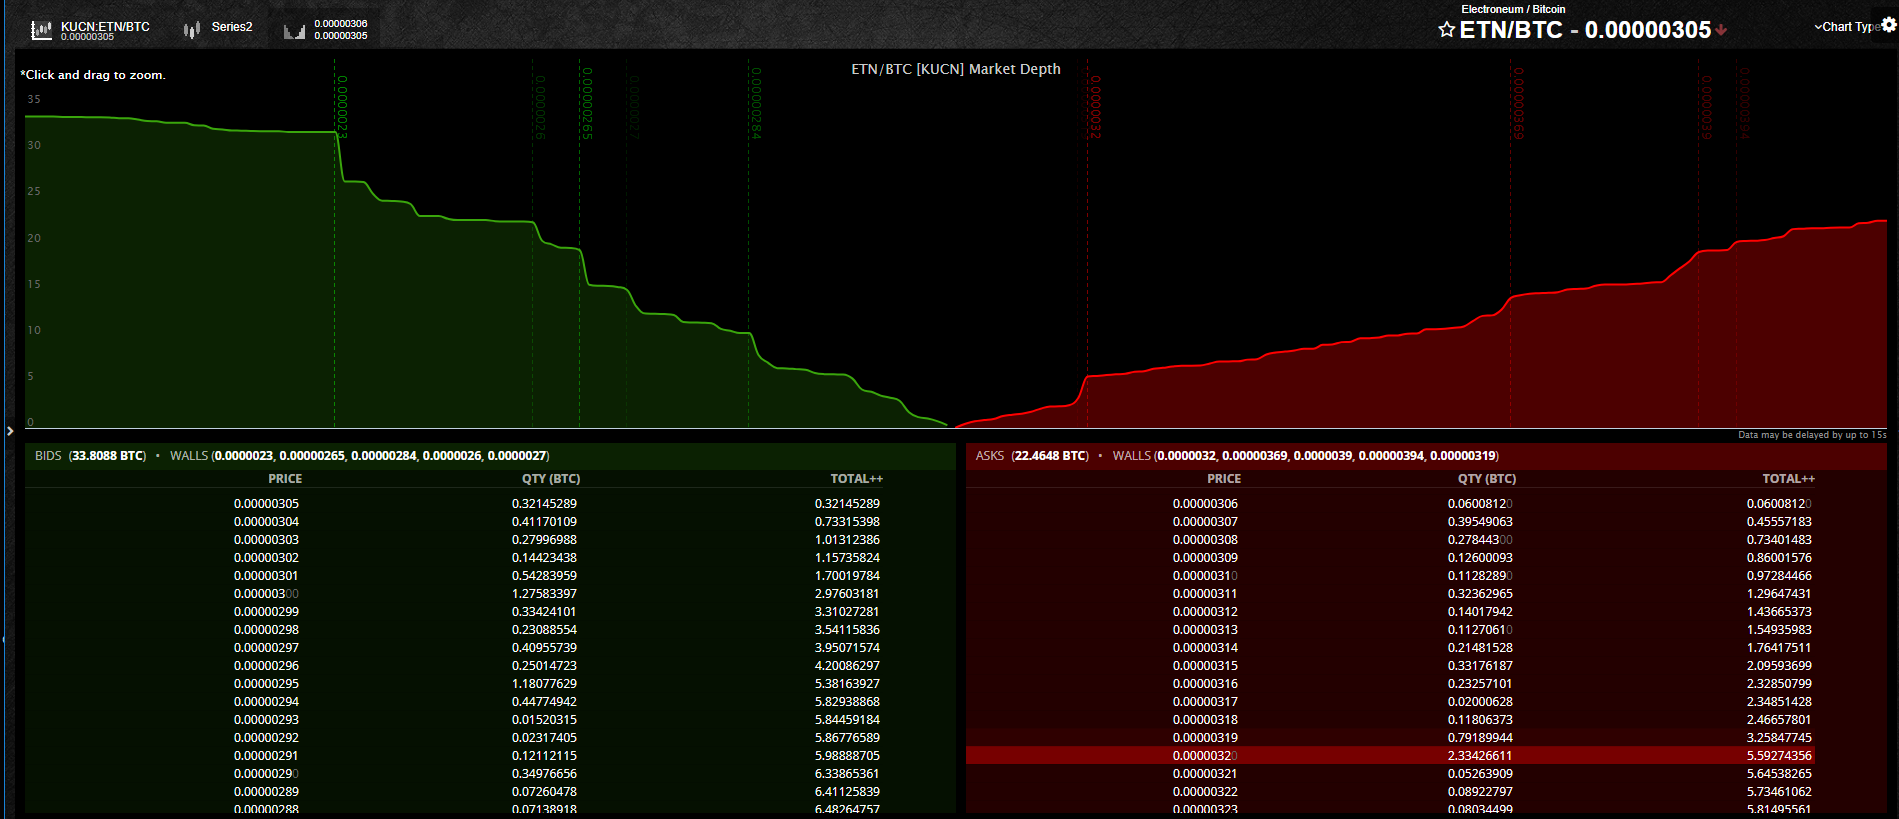Screen dimensions: 1899x819
Task: Click the Electroneum / Bitcoin subtitle
Action: point(1513,9)
